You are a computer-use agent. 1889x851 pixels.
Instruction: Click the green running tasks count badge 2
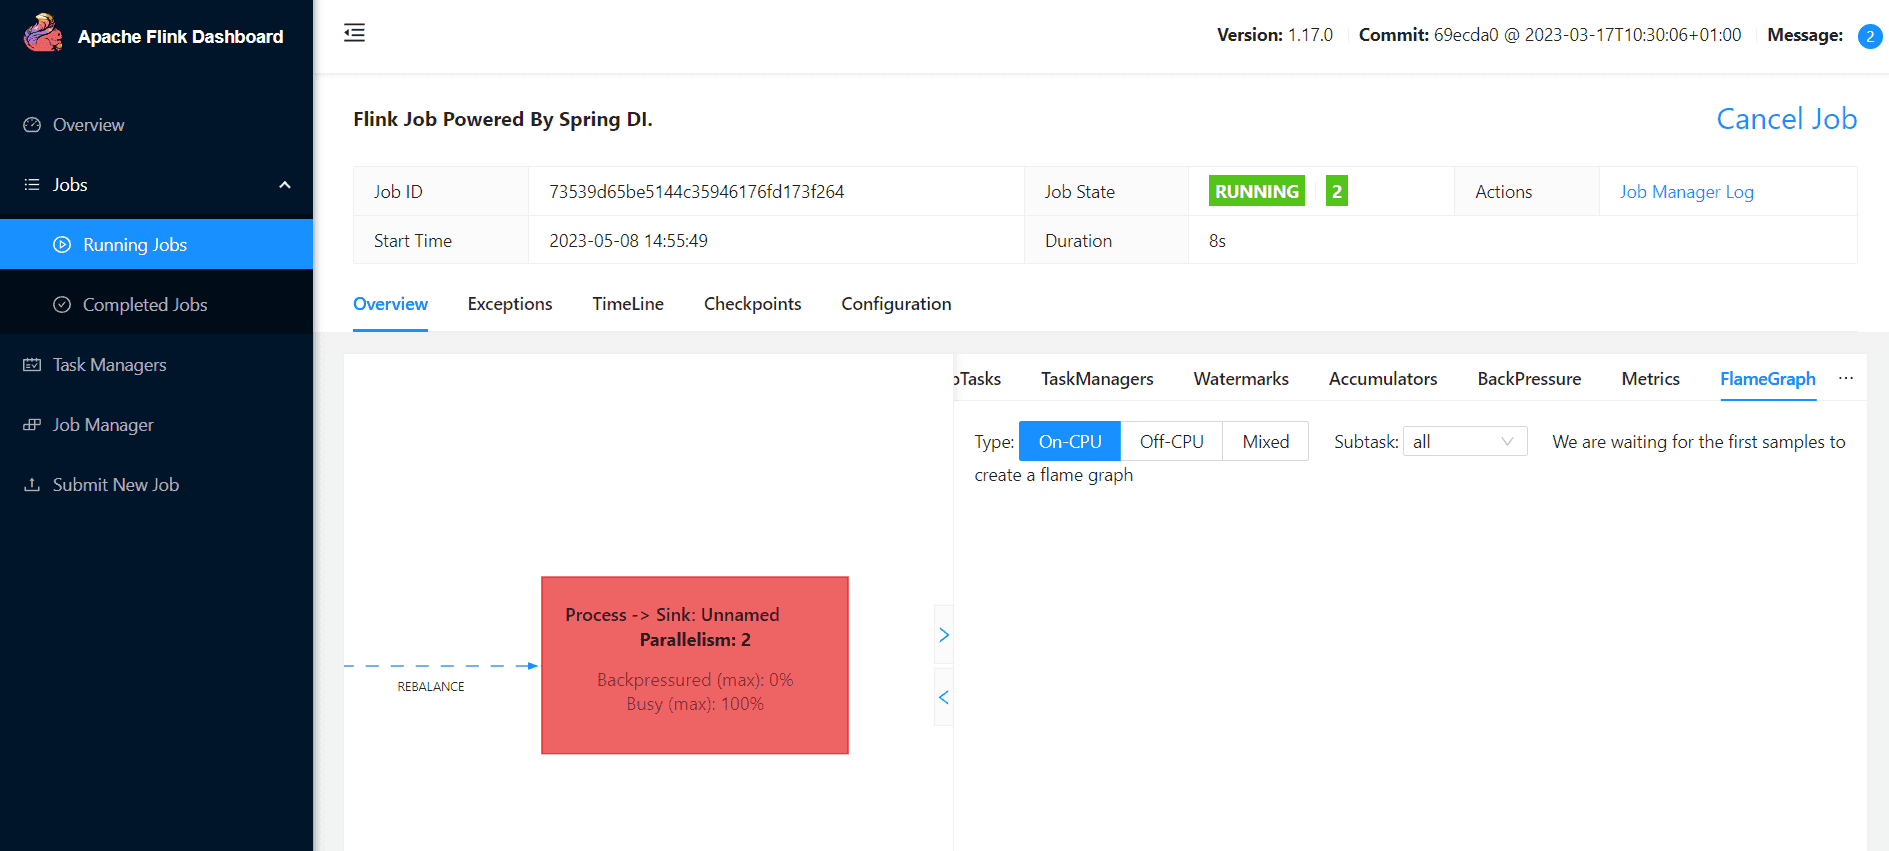pos(1336,191)
